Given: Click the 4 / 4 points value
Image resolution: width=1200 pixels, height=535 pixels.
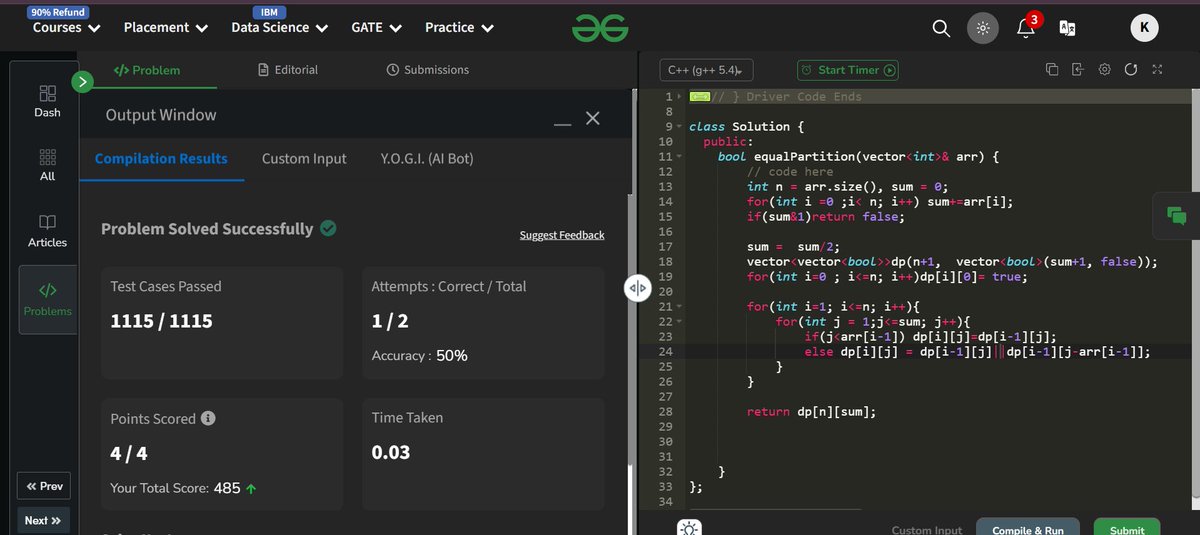Looking at the screenshot, I should click(129, 453).
